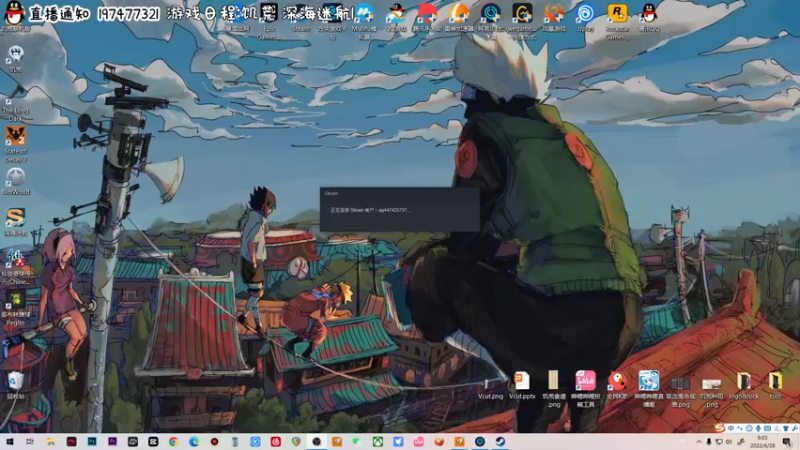
Task: Open network settings from the tray
Action: point(719,442)
